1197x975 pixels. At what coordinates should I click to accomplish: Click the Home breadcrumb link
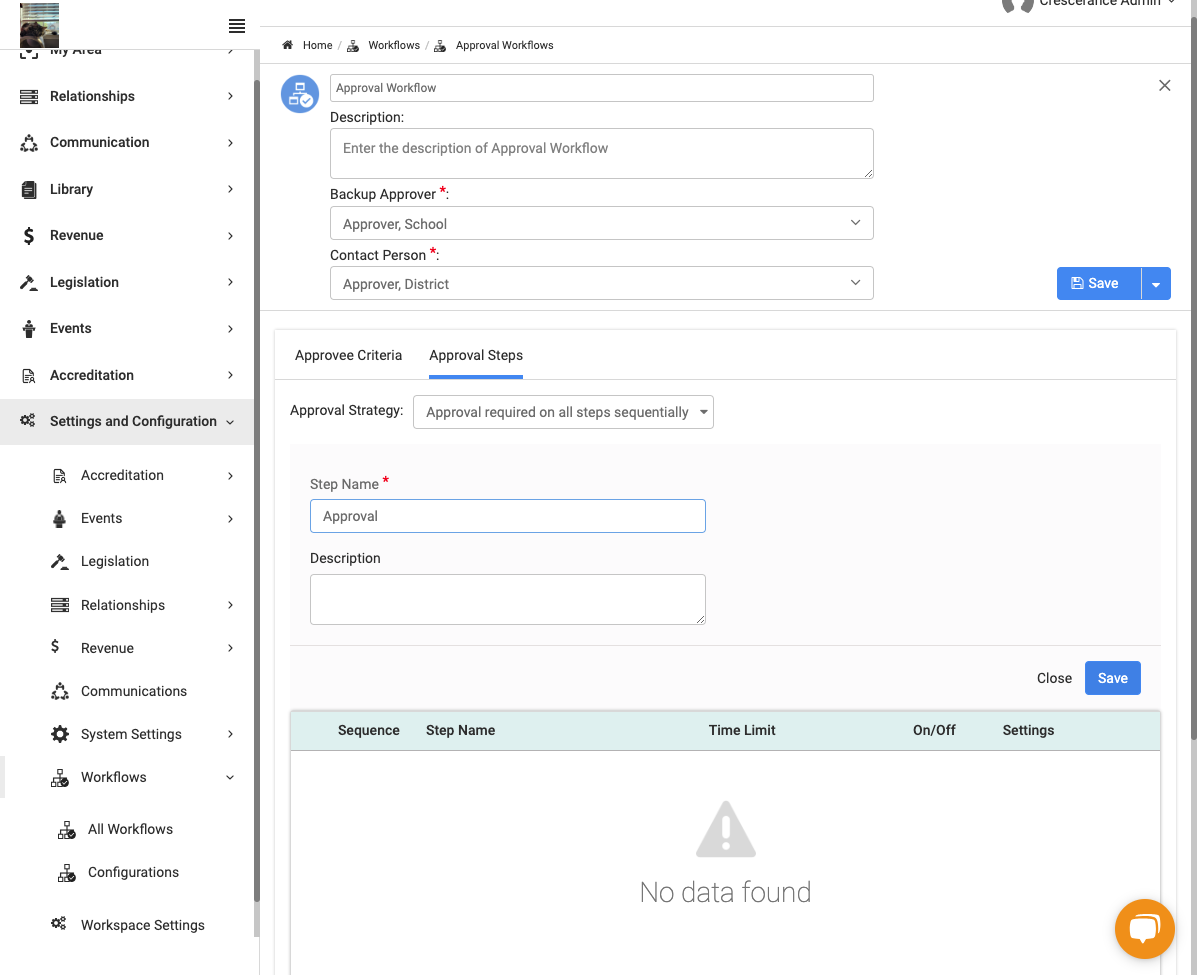tap(318, 45)
